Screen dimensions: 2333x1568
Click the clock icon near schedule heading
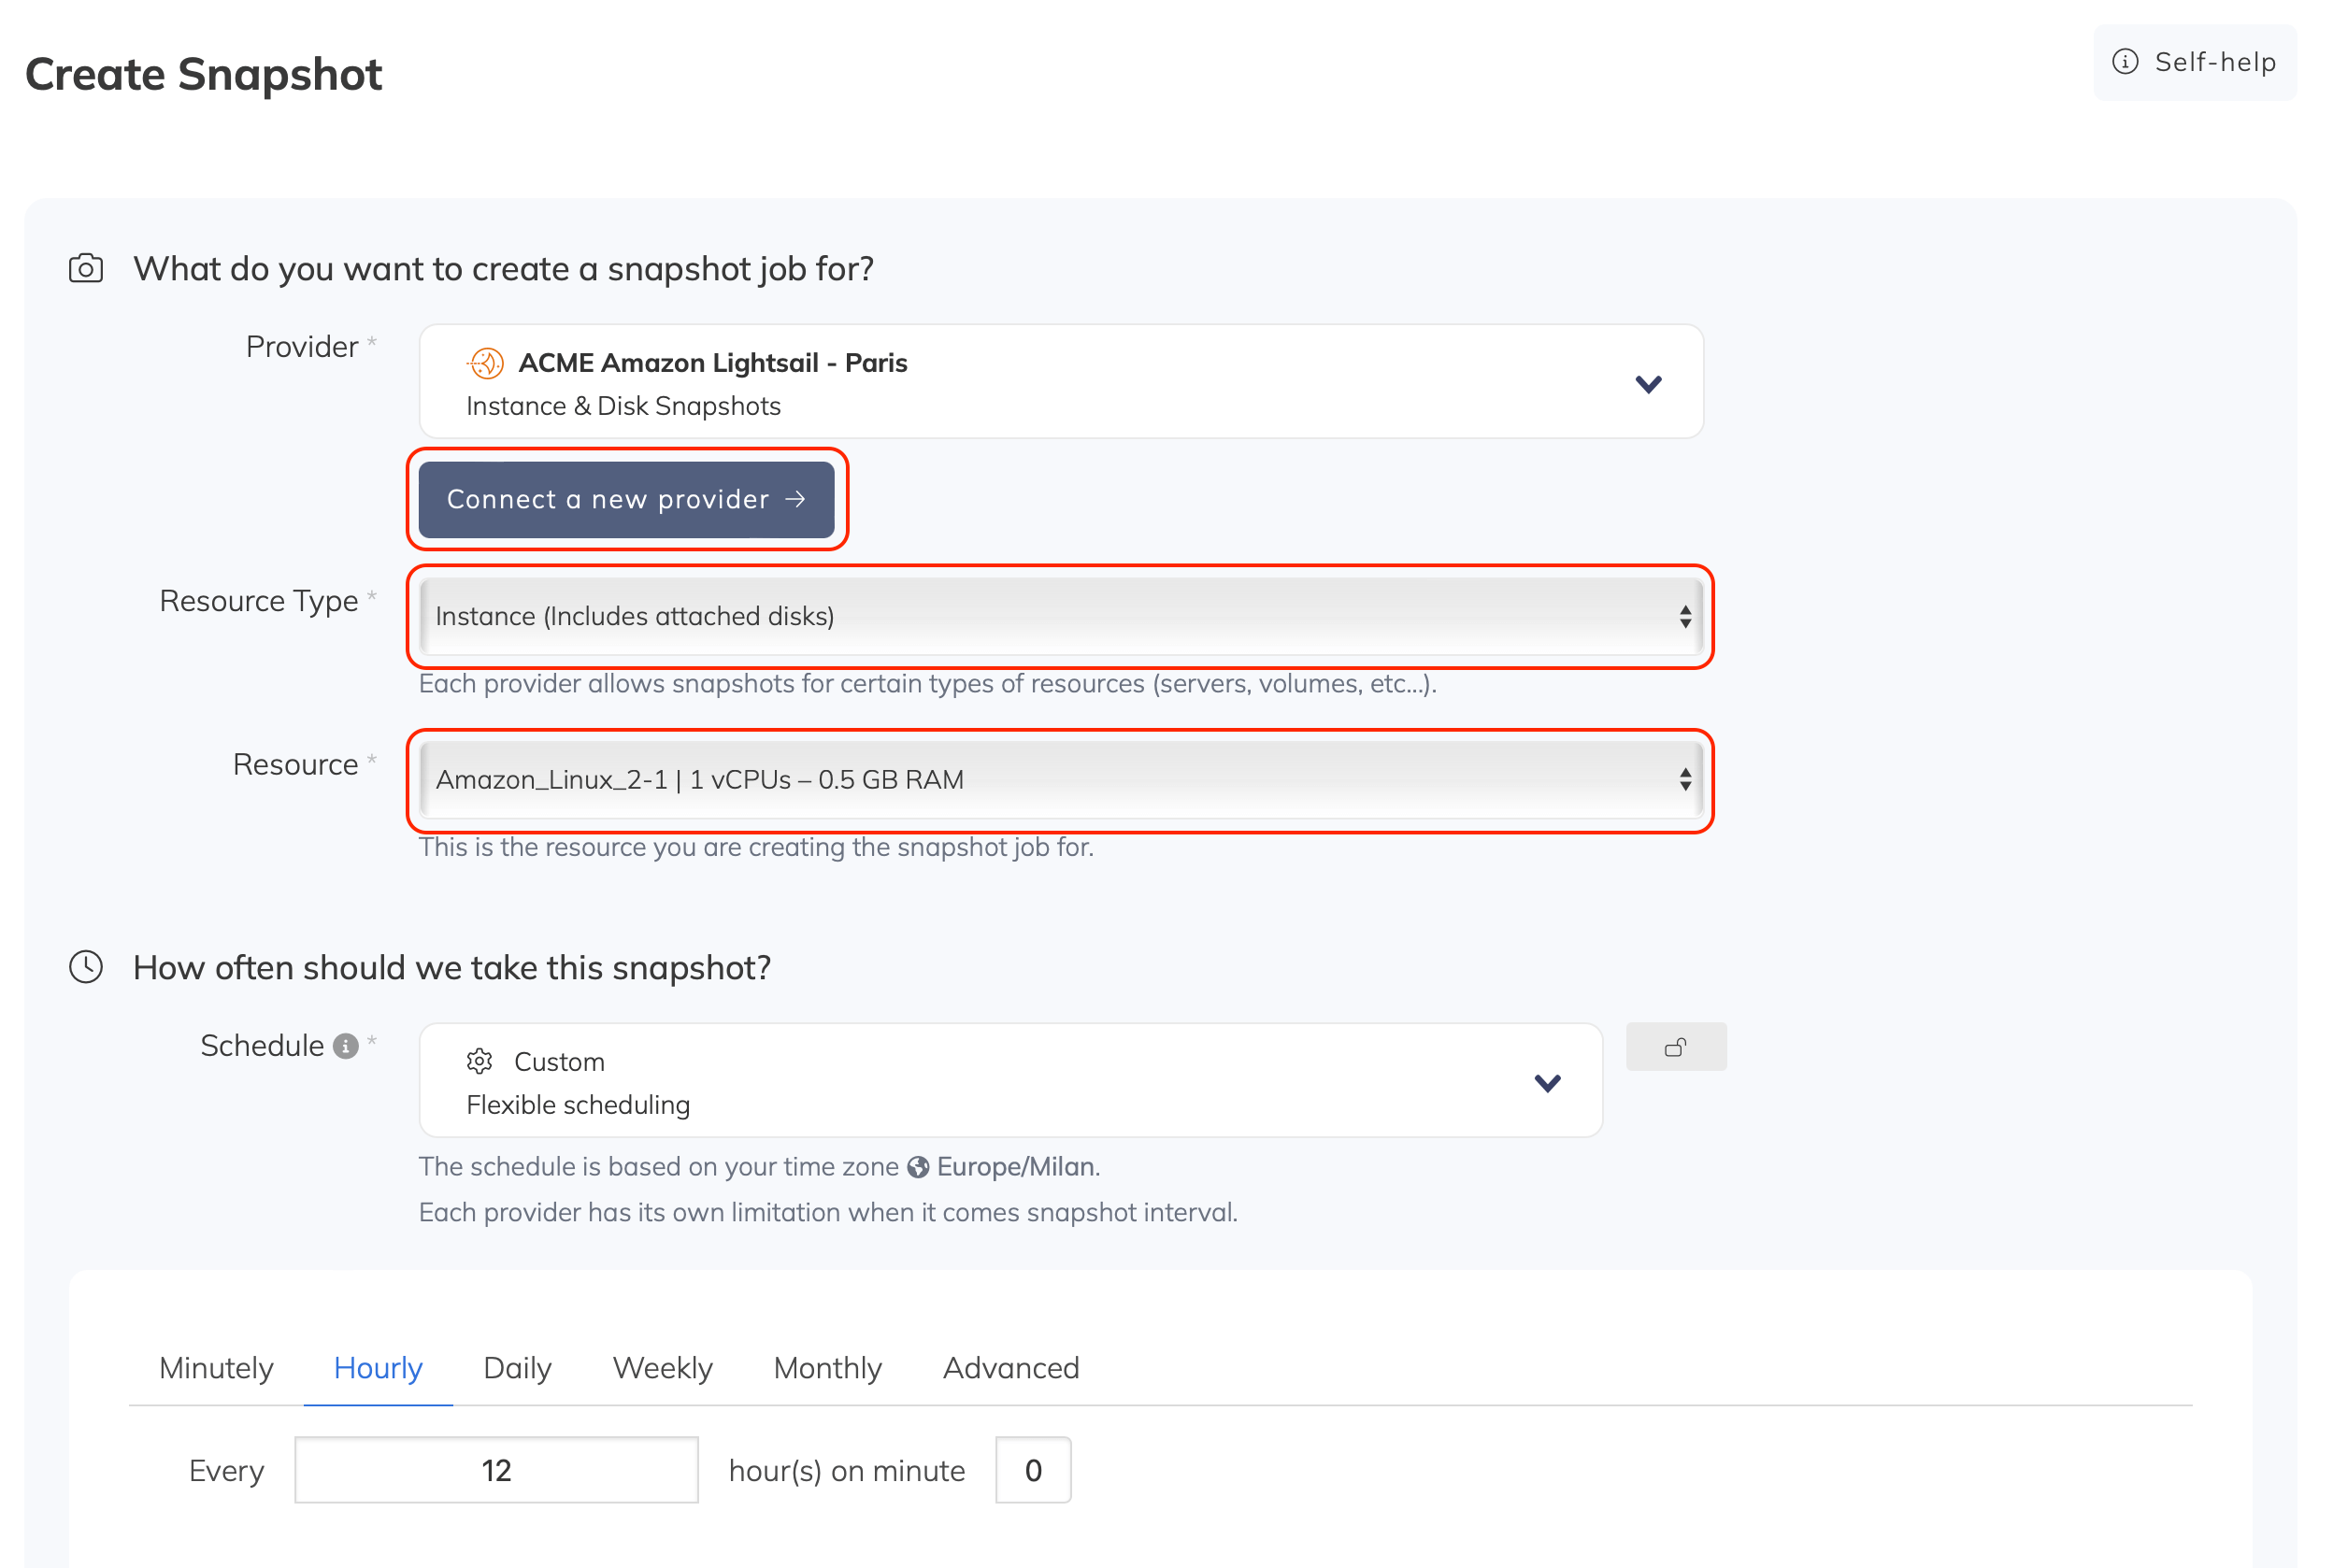coord(86,967)
